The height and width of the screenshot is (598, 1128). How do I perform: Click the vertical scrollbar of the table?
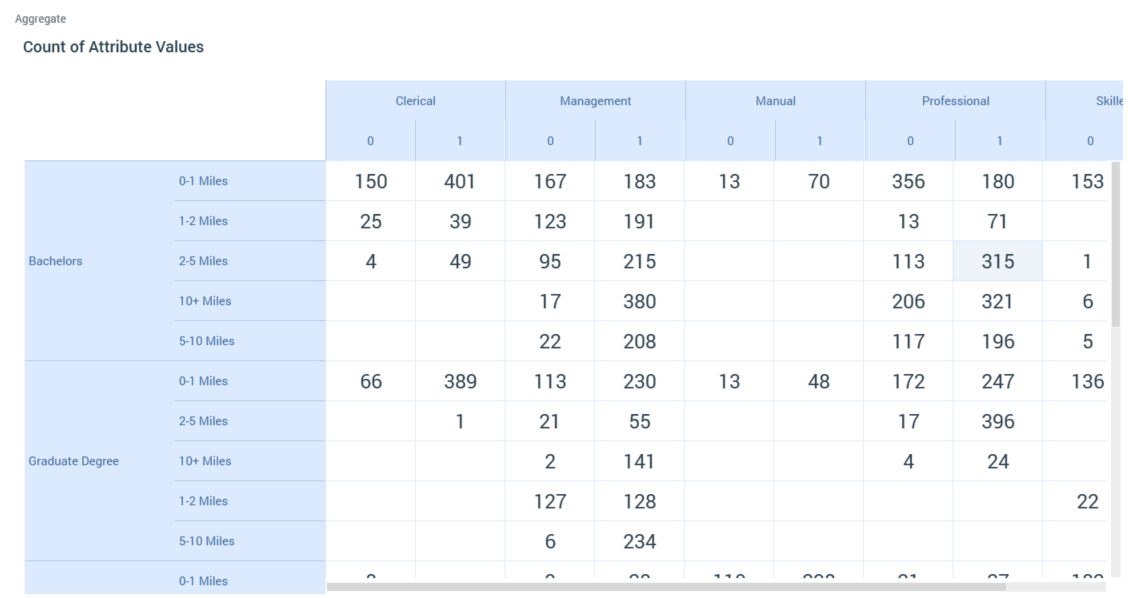[1116, 245]
